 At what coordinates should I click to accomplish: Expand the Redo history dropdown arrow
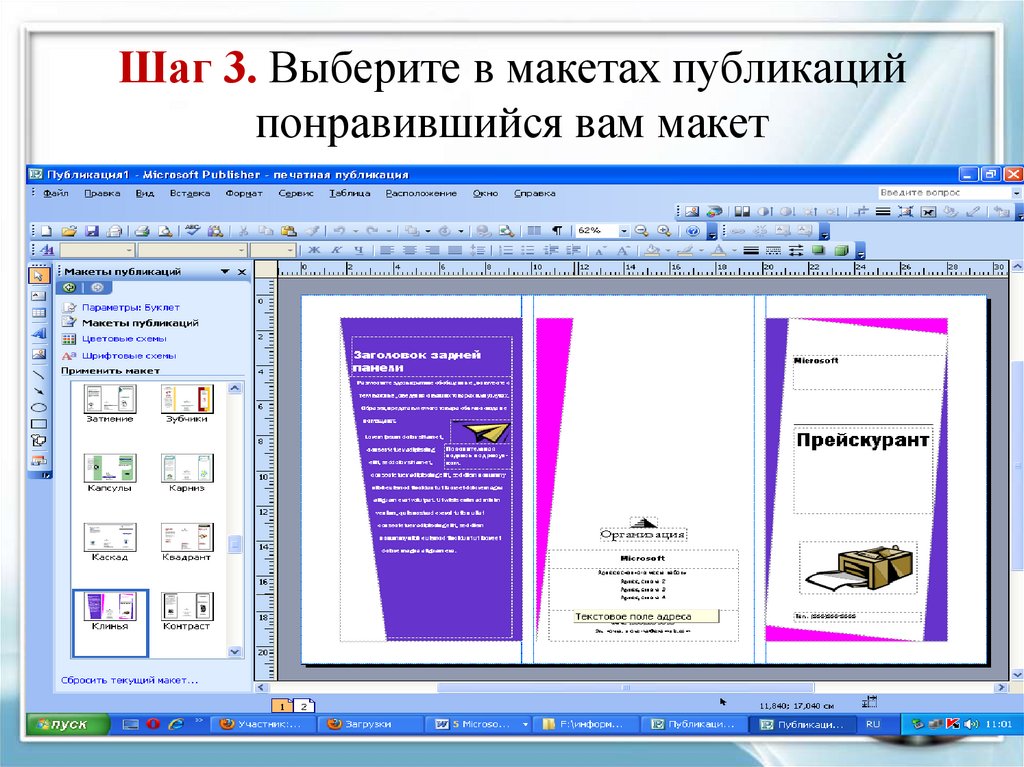(389, 231)
